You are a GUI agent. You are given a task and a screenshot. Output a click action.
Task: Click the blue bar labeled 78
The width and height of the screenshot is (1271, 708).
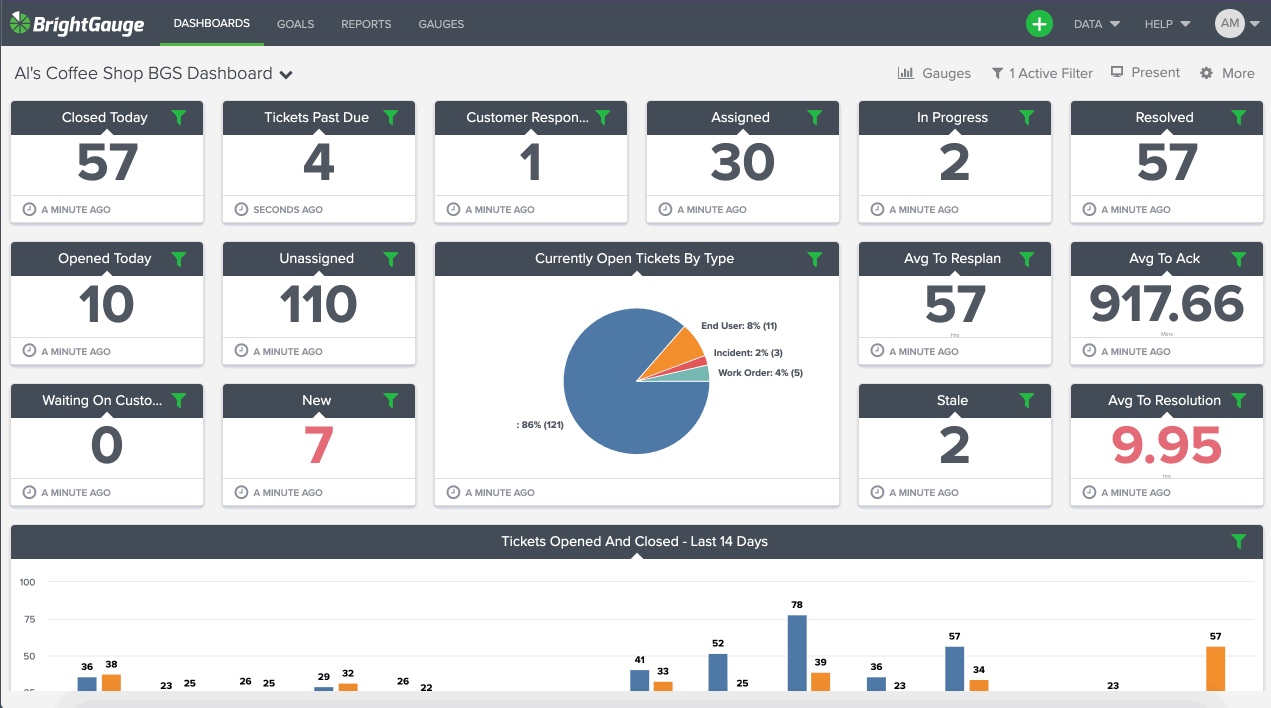[797, 652]
